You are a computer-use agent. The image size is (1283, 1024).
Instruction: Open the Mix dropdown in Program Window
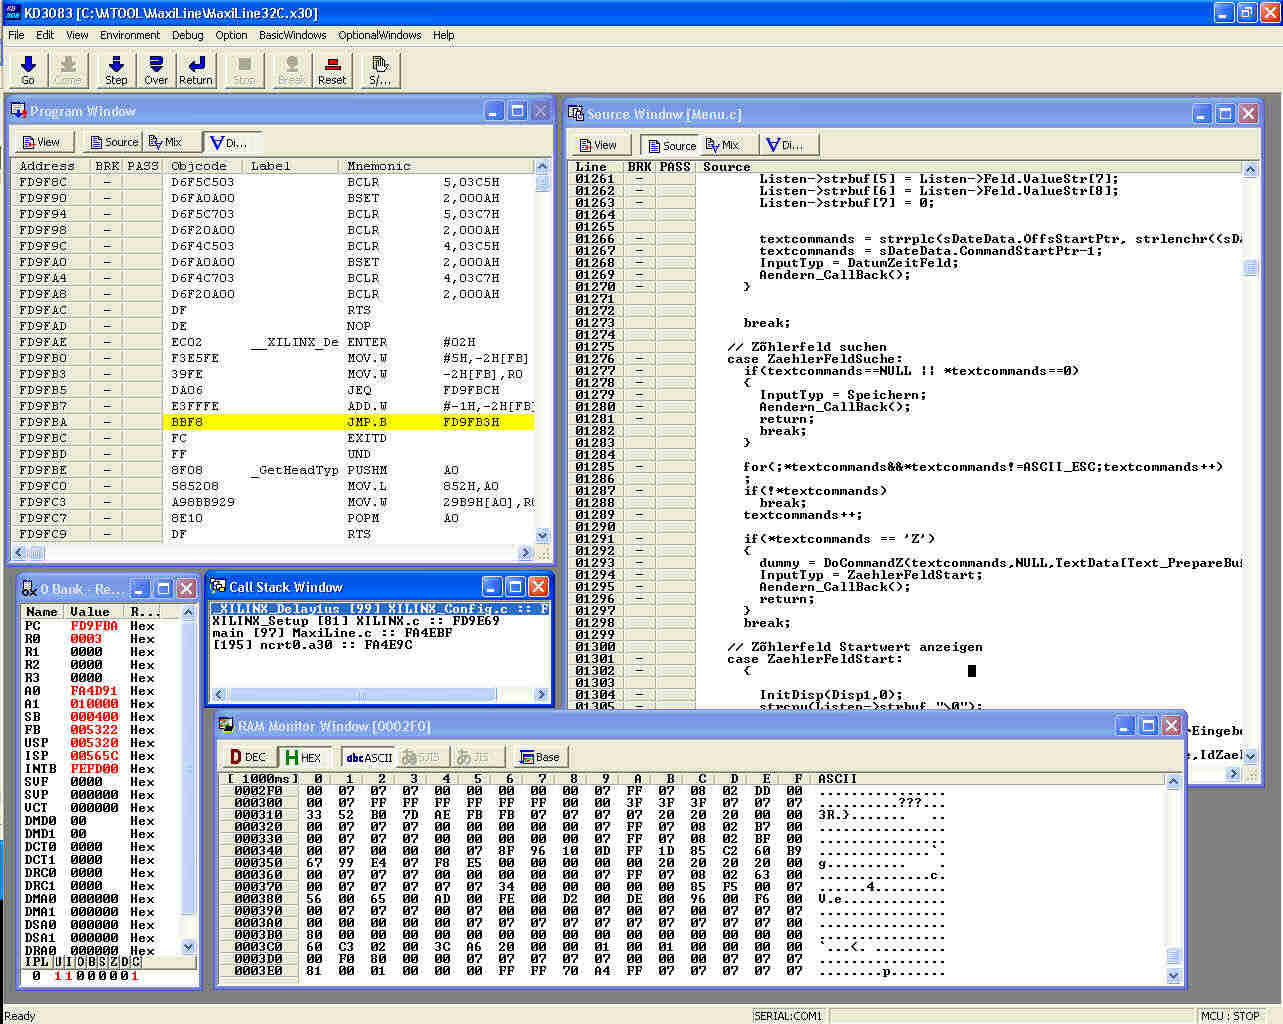pyautogui.click(x=166, y=142)
